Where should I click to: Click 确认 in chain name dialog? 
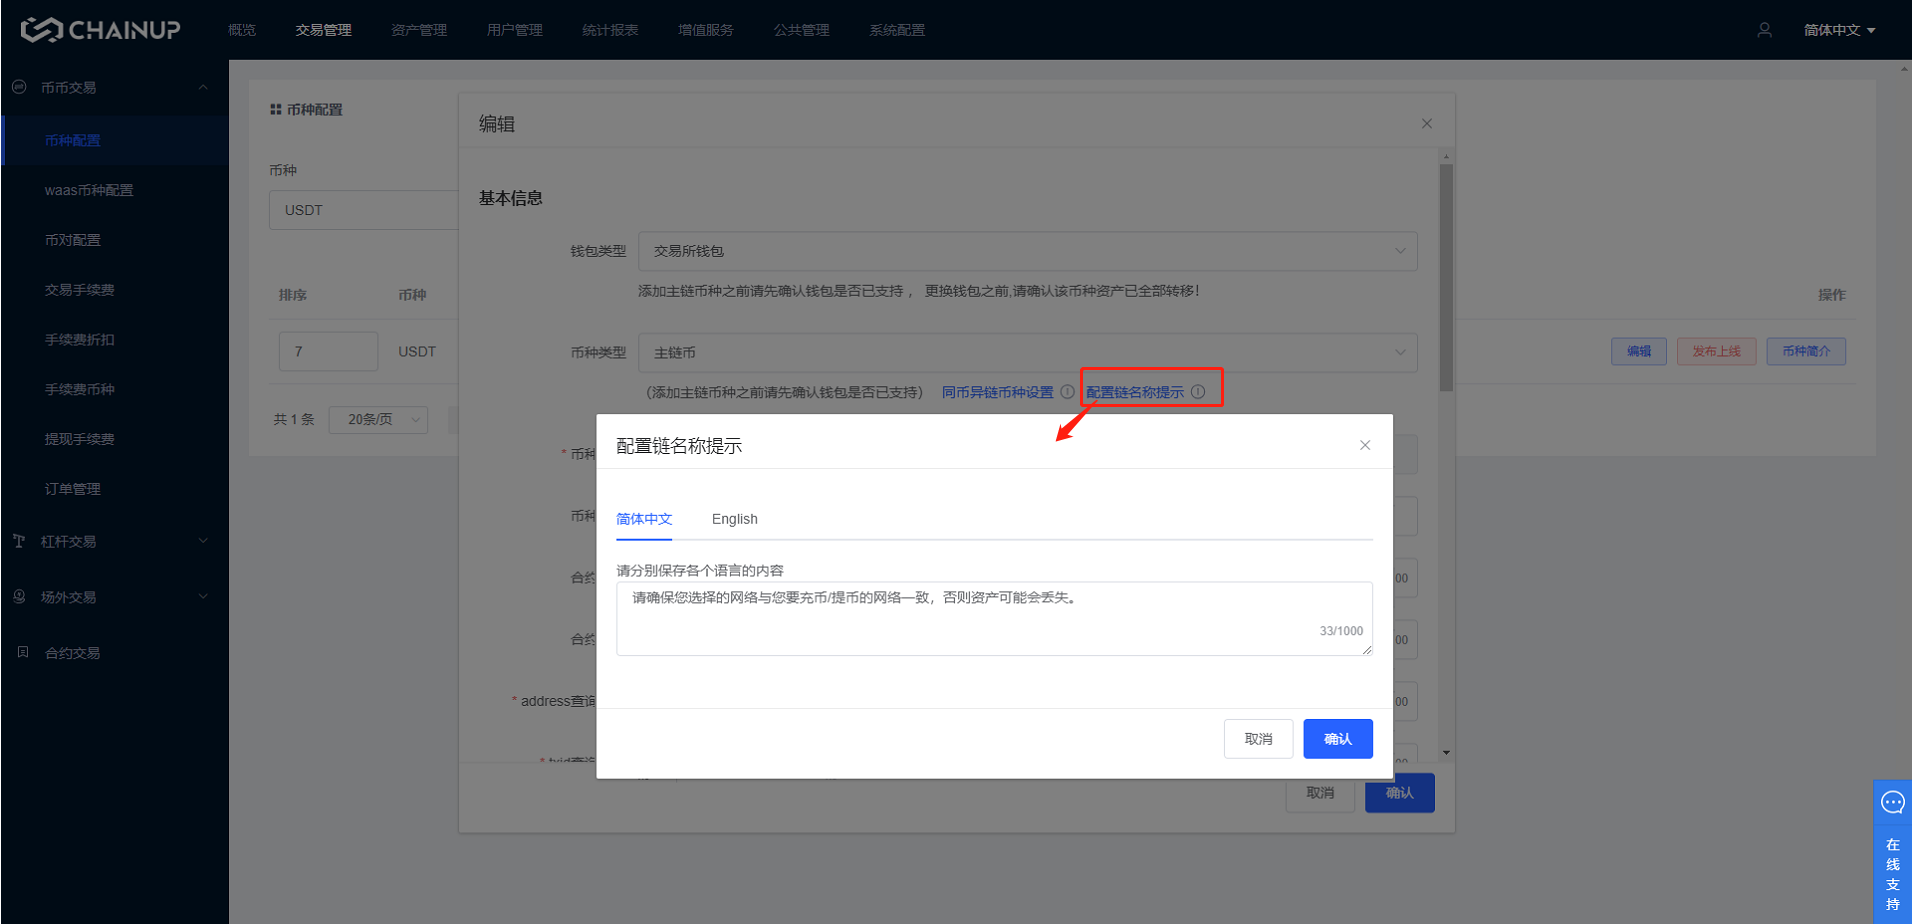pos(1337,739)
